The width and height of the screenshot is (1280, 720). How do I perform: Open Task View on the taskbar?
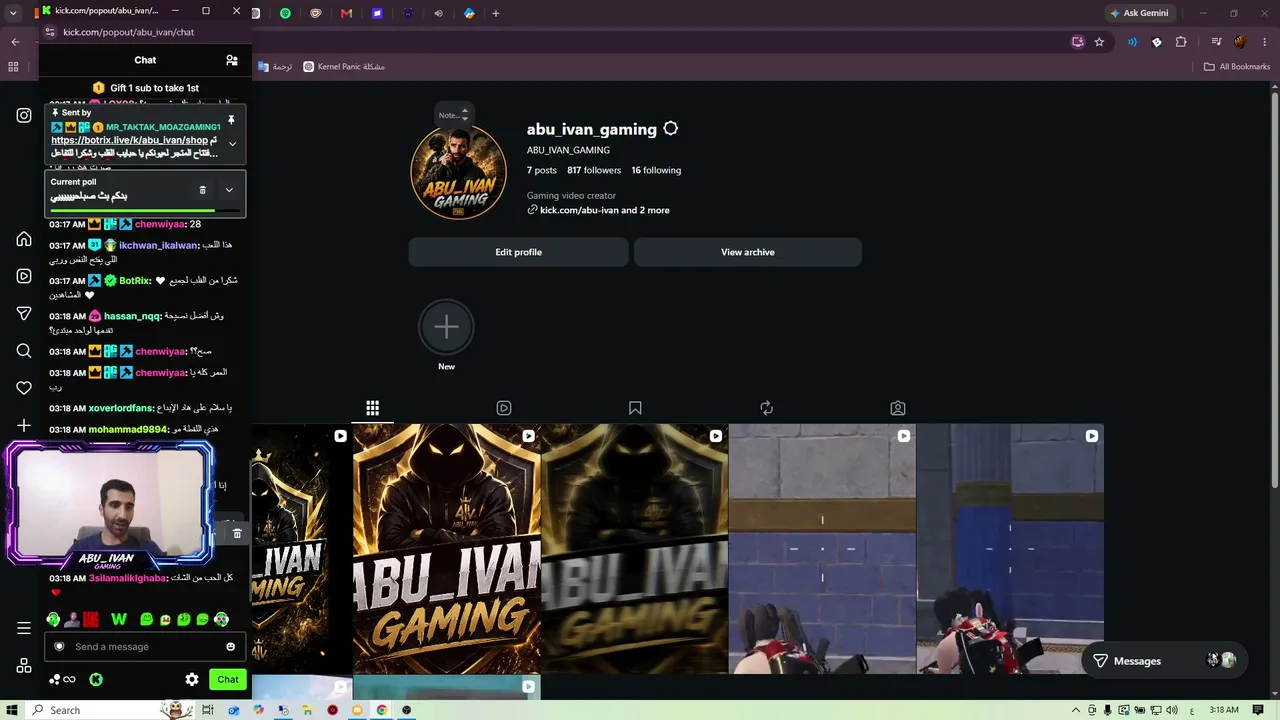208,710
